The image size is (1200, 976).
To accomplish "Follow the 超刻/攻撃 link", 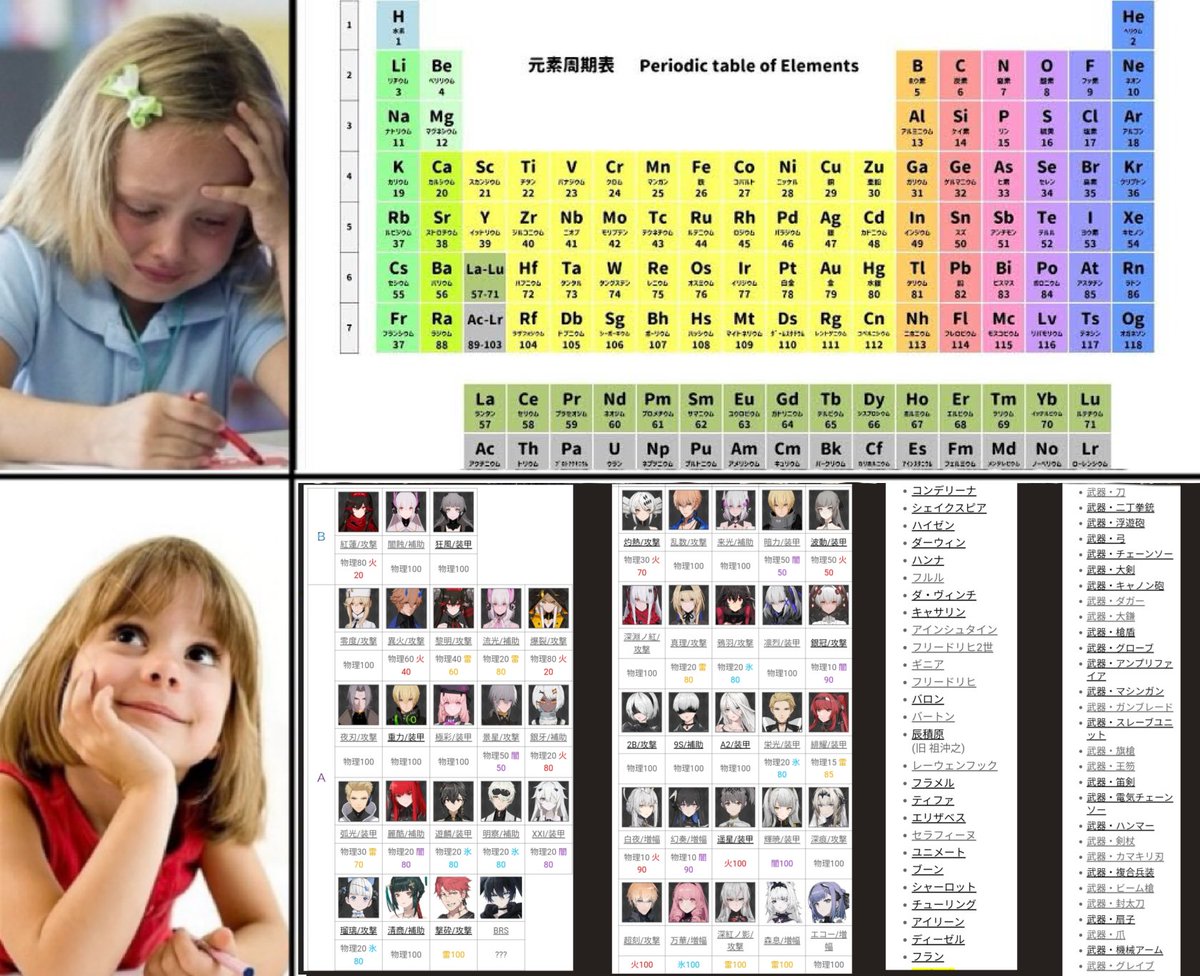I will (642, 940).
